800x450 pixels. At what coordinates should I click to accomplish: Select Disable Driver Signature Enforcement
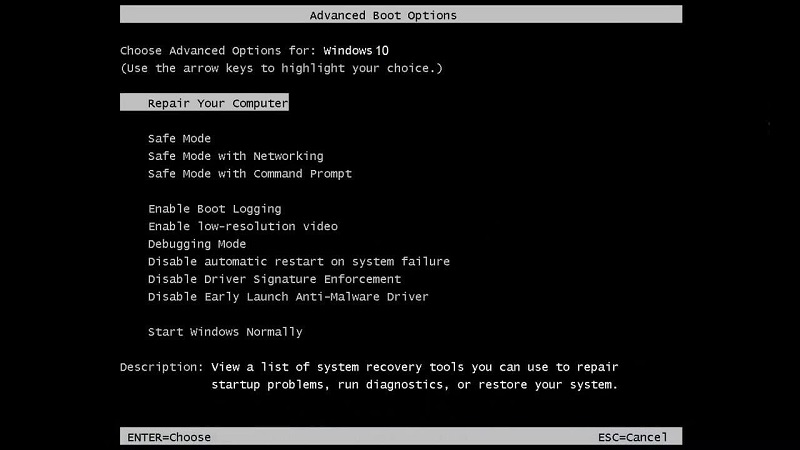click(x=274, y=279)
